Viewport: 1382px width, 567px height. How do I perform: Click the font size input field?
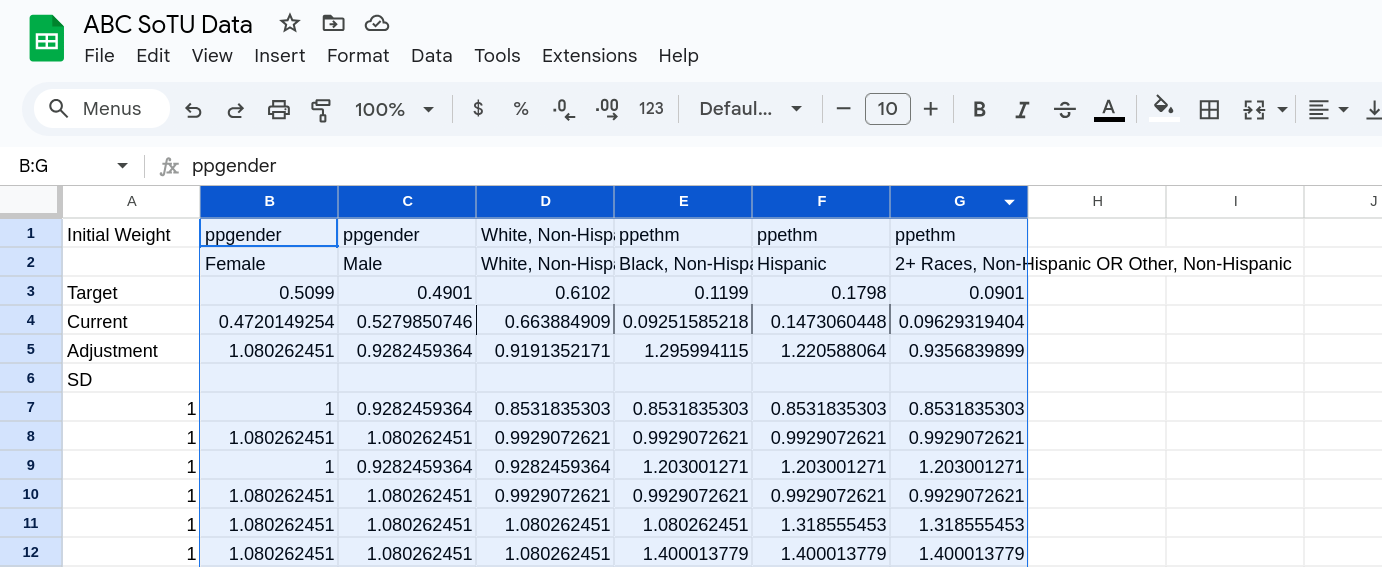tap(887, 109)
